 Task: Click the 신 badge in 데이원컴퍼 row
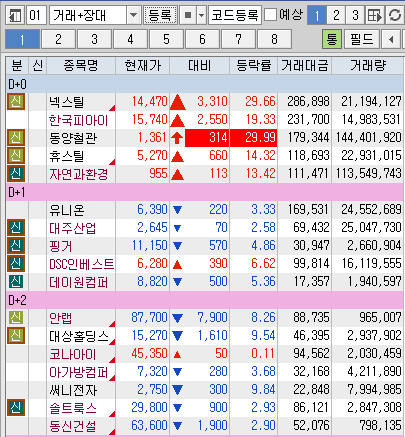[x=16, y=281]
